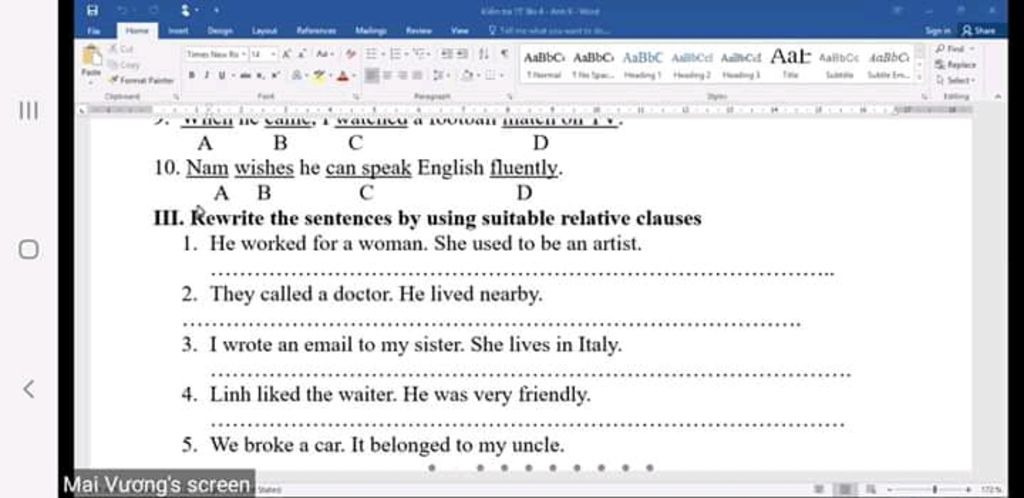
Task: Apply paragraph shading
Action: 469,76
